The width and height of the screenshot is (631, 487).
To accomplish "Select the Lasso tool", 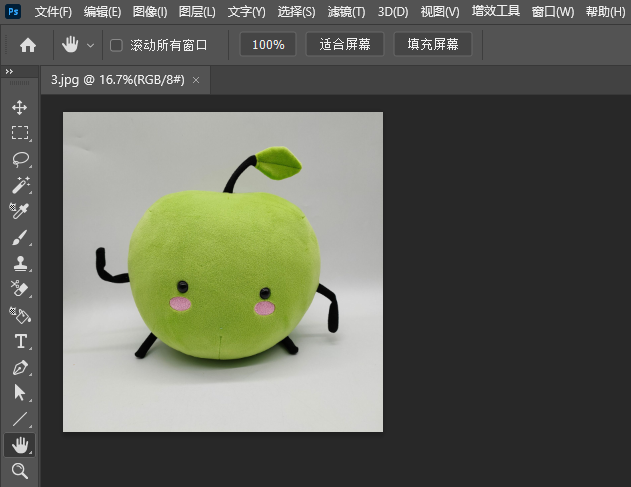I will coord(20,159).
